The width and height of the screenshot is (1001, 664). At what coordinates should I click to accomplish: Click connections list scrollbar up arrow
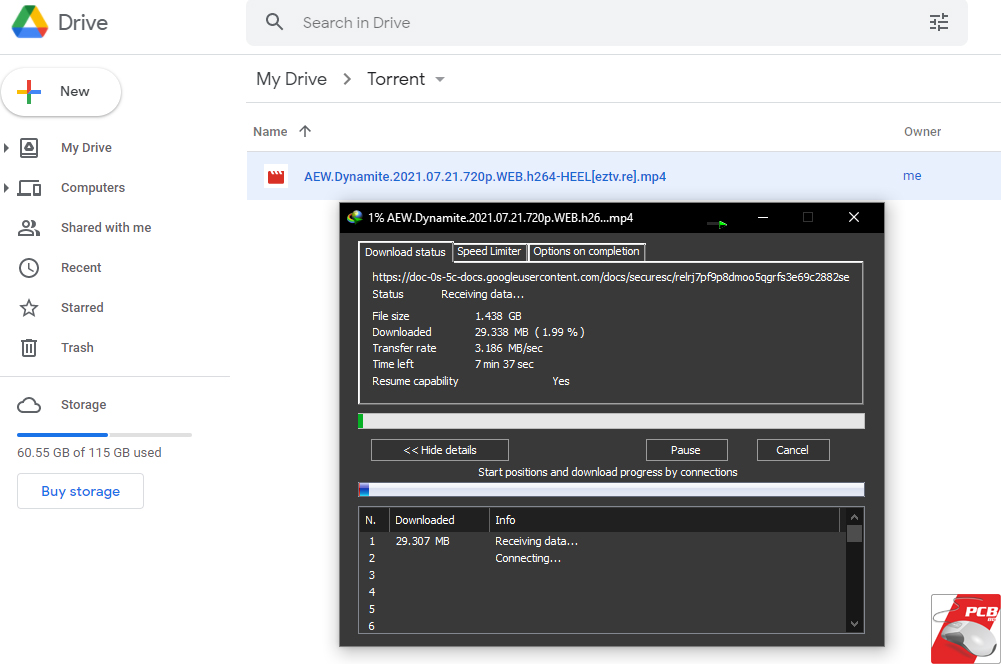pos(854,517)
